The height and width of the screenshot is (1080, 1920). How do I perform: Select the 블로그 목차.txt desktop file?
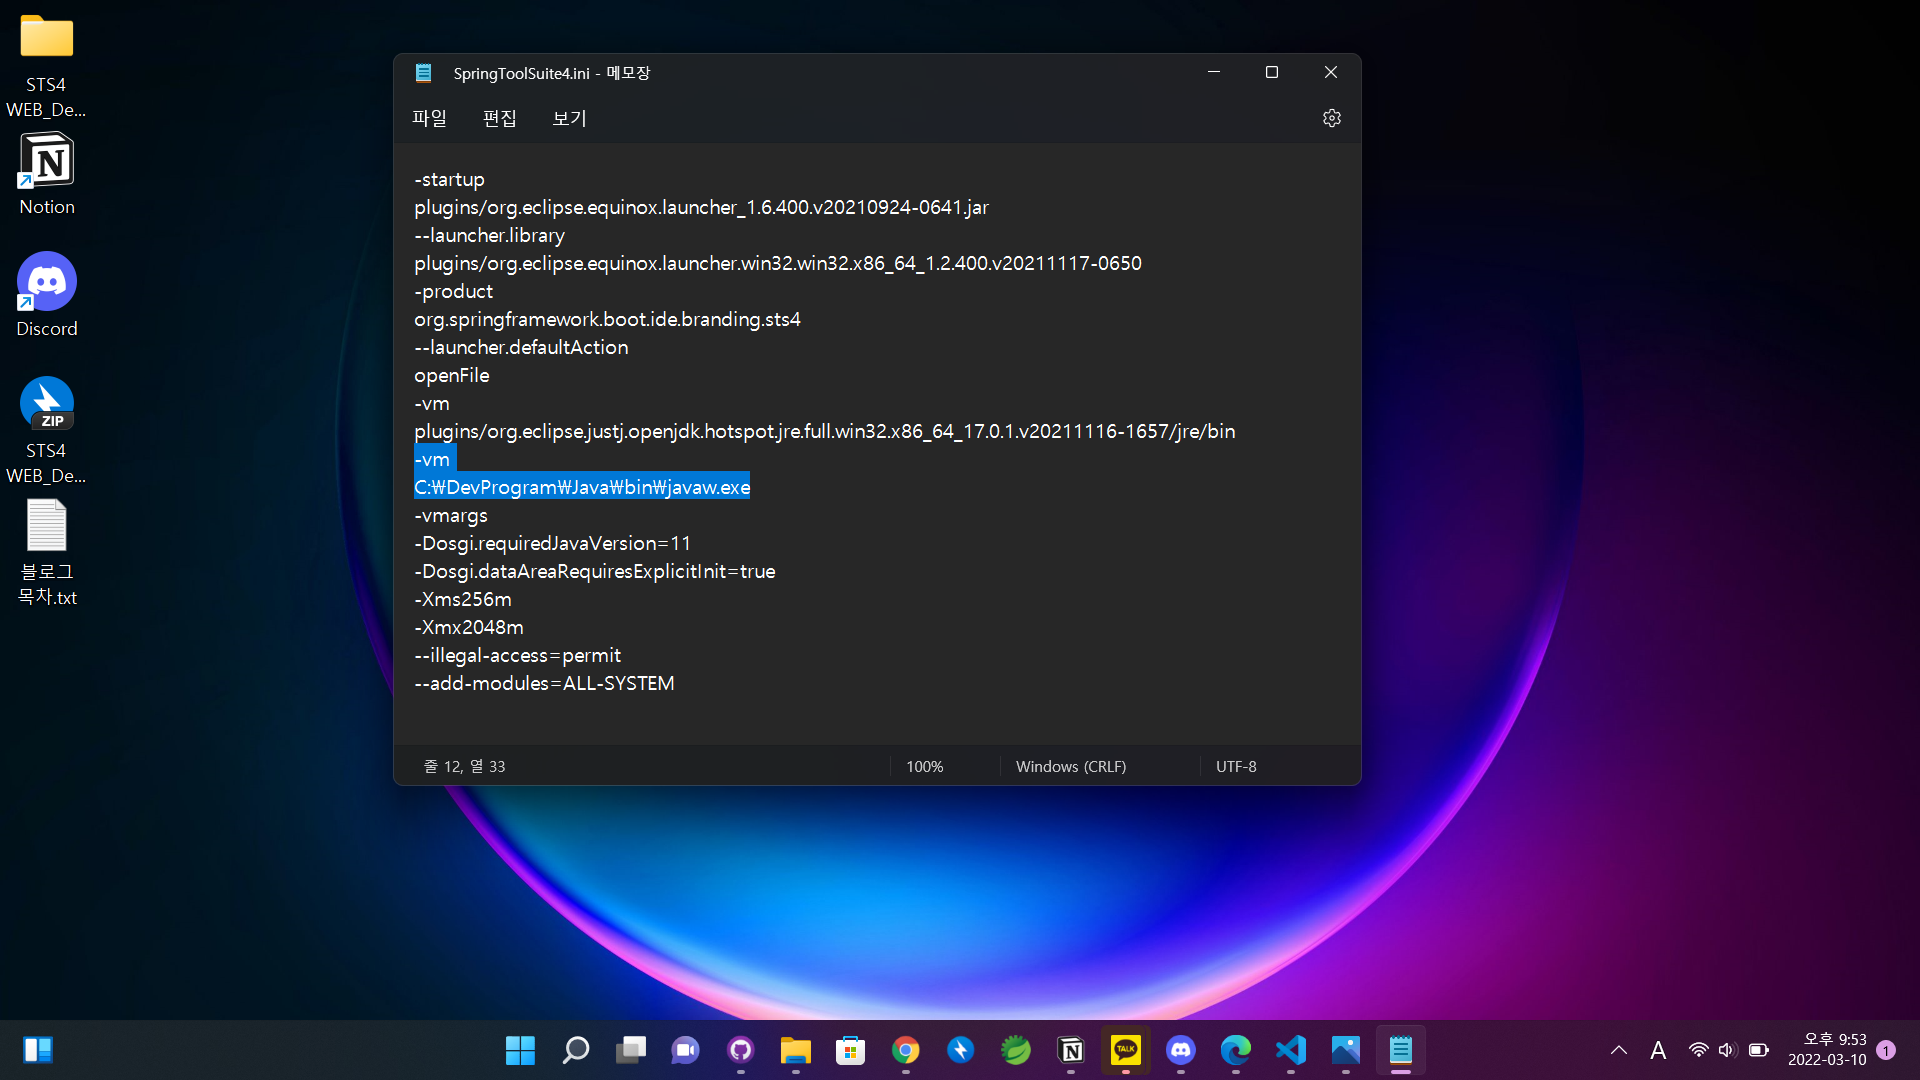[x=47, y=551]
